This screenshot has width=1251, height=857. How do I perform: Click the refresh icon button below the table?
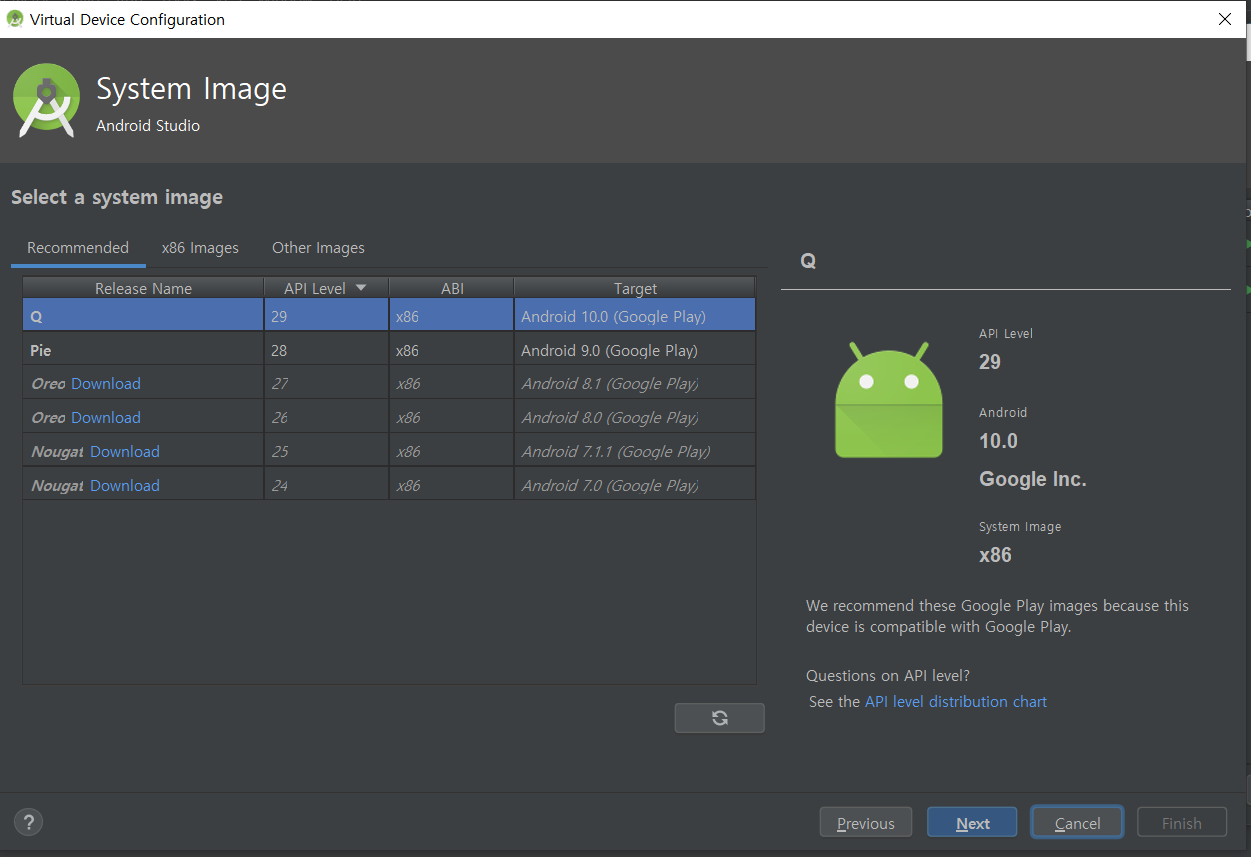(719, 718)
